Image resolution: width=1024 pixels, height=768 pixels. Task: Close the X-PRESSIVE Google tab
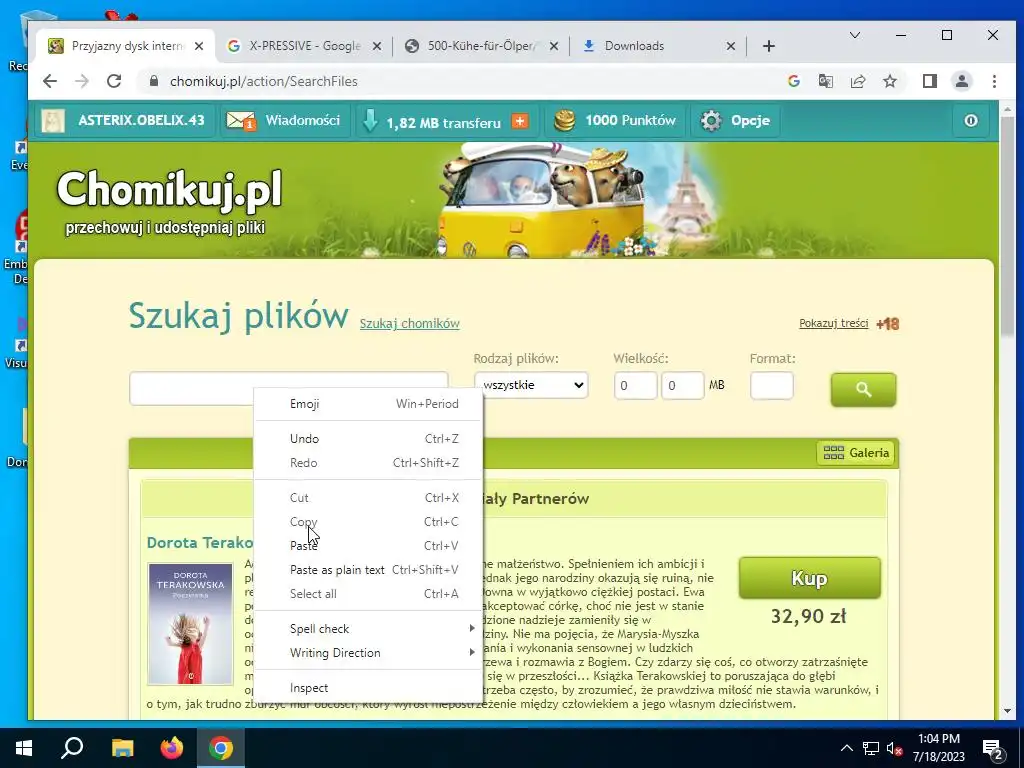click(377, 46)
